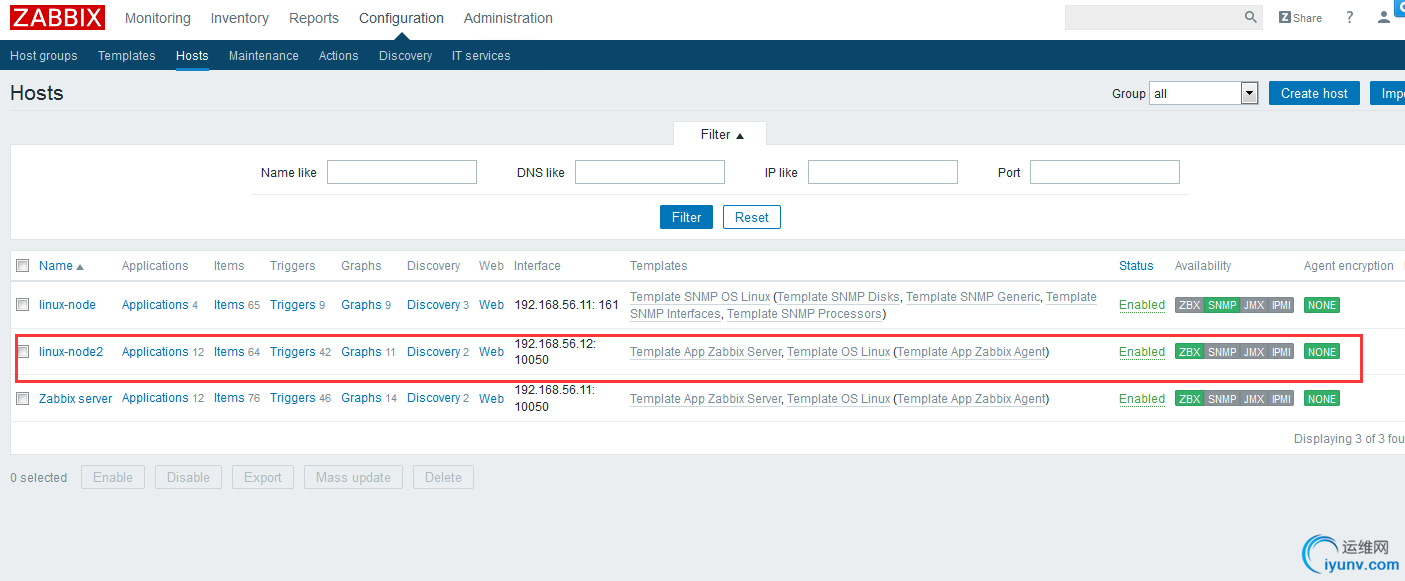Toggle Enabled status for Zabbix server

[1142, 399]
